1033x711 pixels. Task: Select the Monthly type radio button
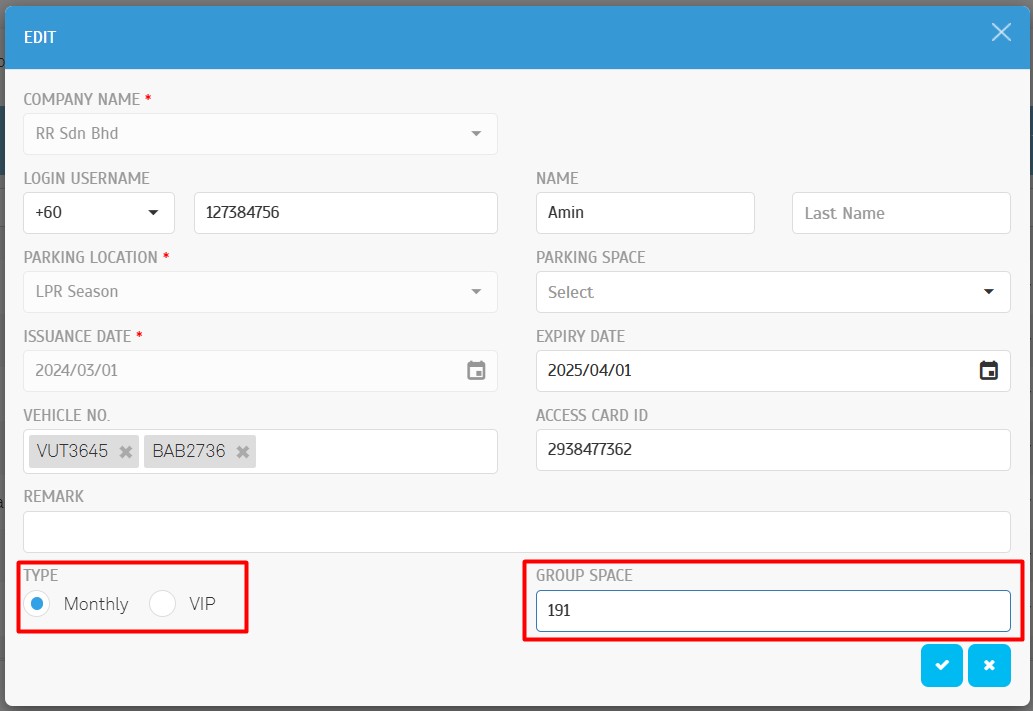(x=37, y=604)
